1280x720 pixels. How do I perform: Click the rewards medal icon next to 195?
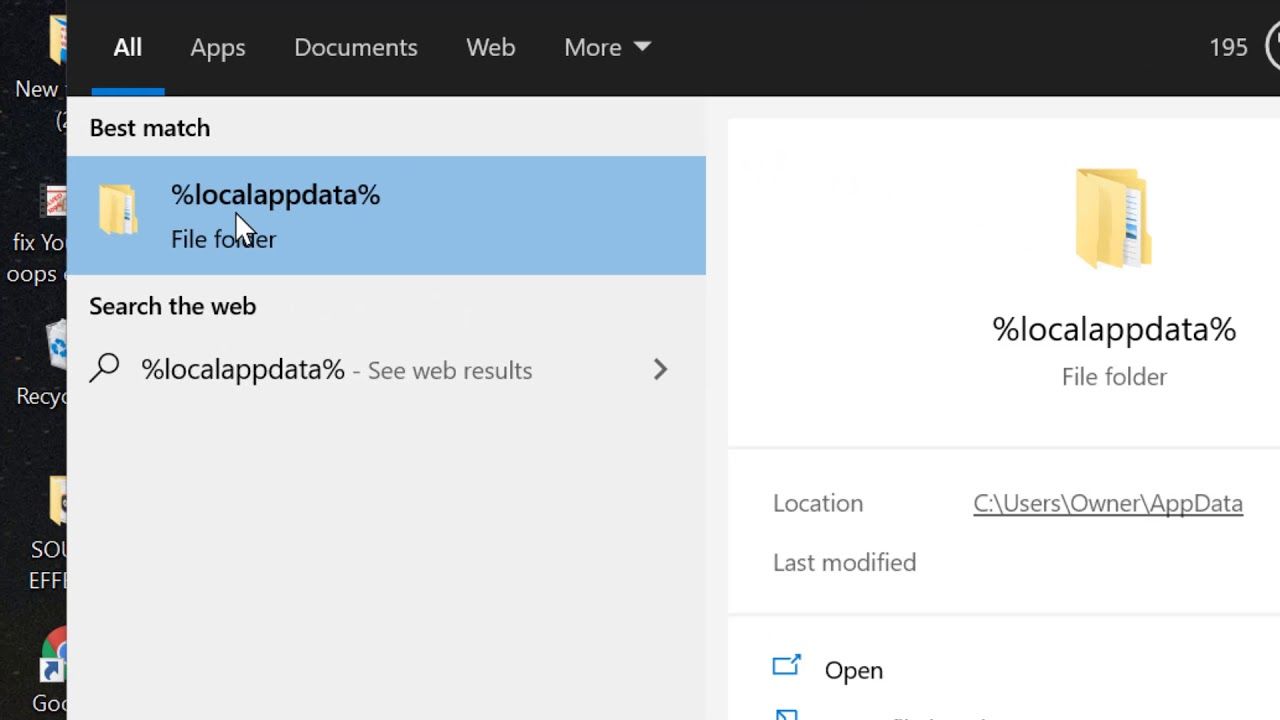point(1274,46)
